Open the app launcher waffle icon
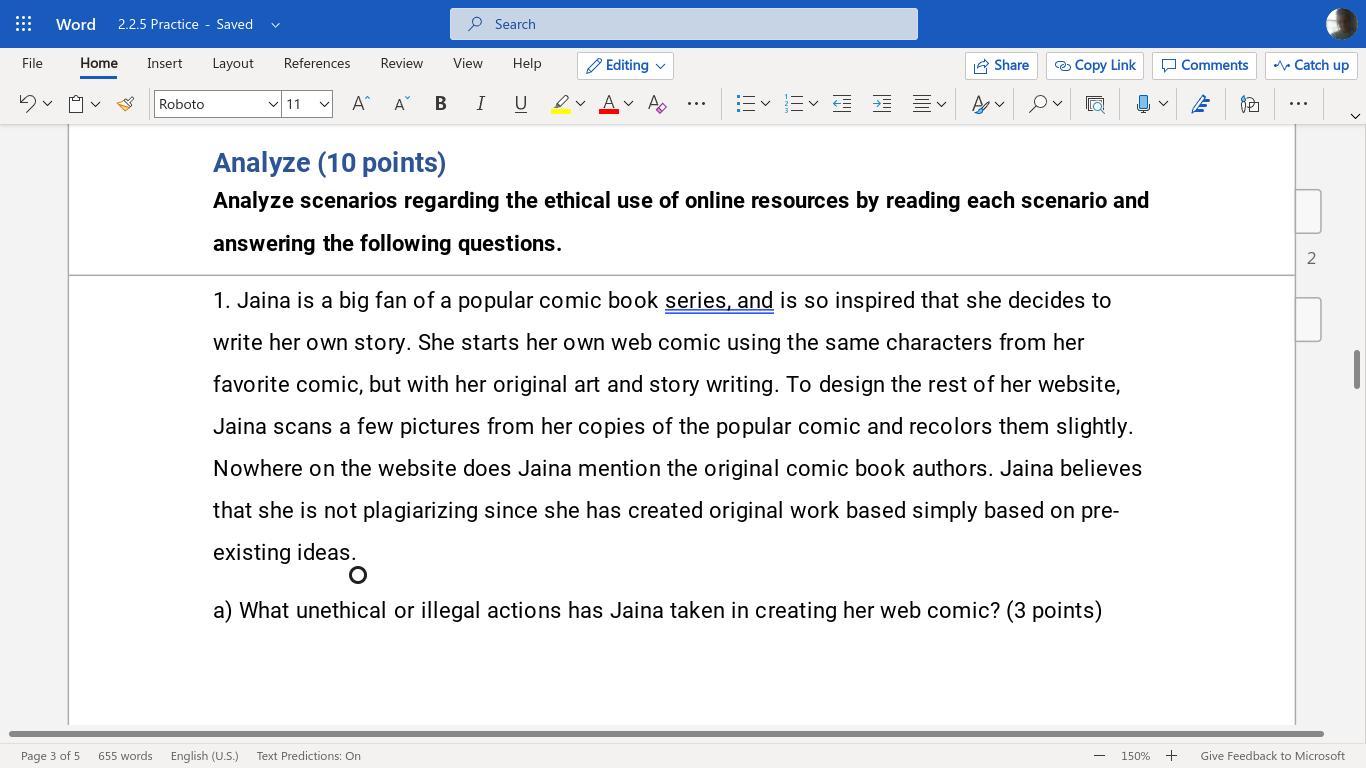Image resolution: width=1366 pixels, height=768 pixels. pyautogui.click(x=24, y=24)
